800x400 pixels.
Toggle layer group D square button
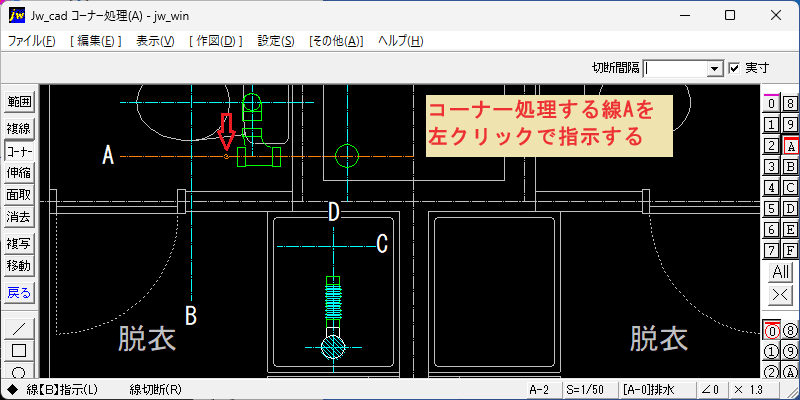click(790, 208)
